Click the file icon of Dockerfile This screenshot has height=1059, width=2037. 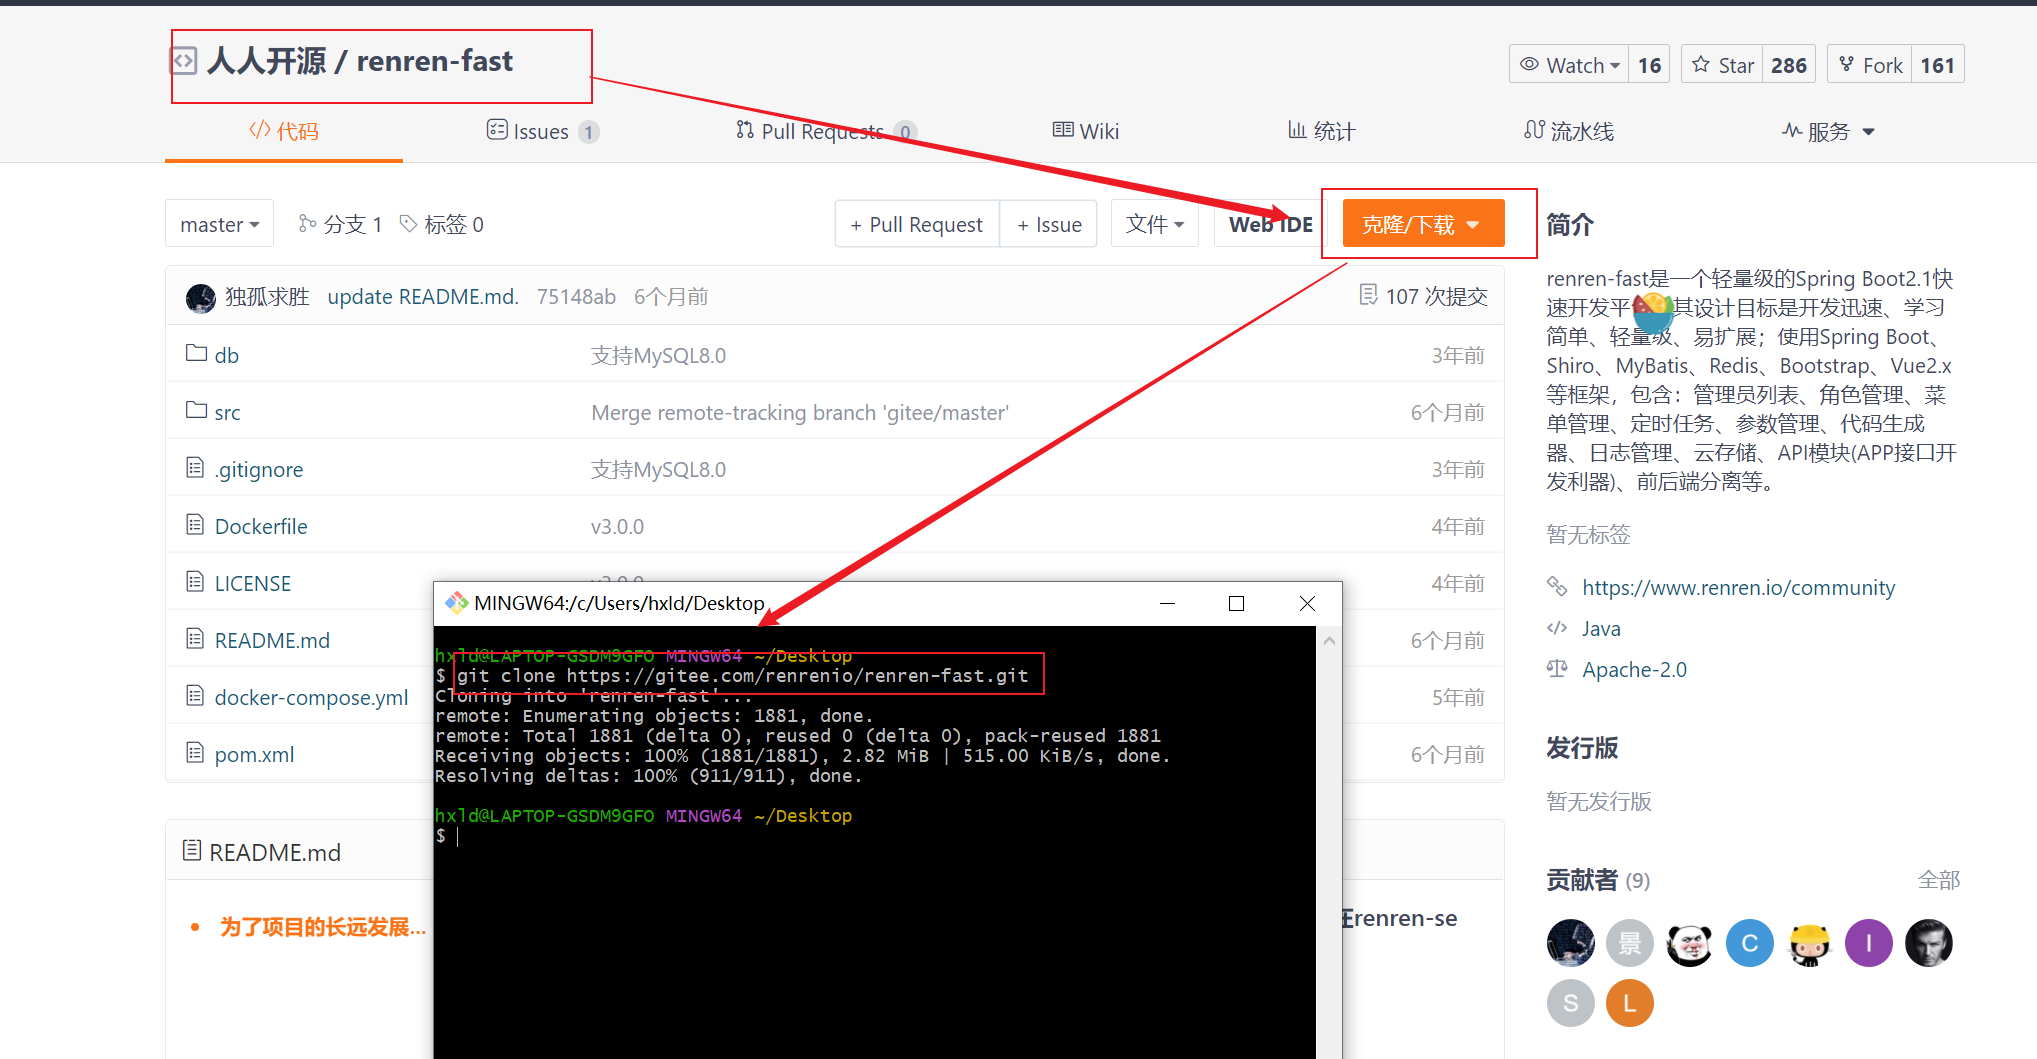[195, 524]
